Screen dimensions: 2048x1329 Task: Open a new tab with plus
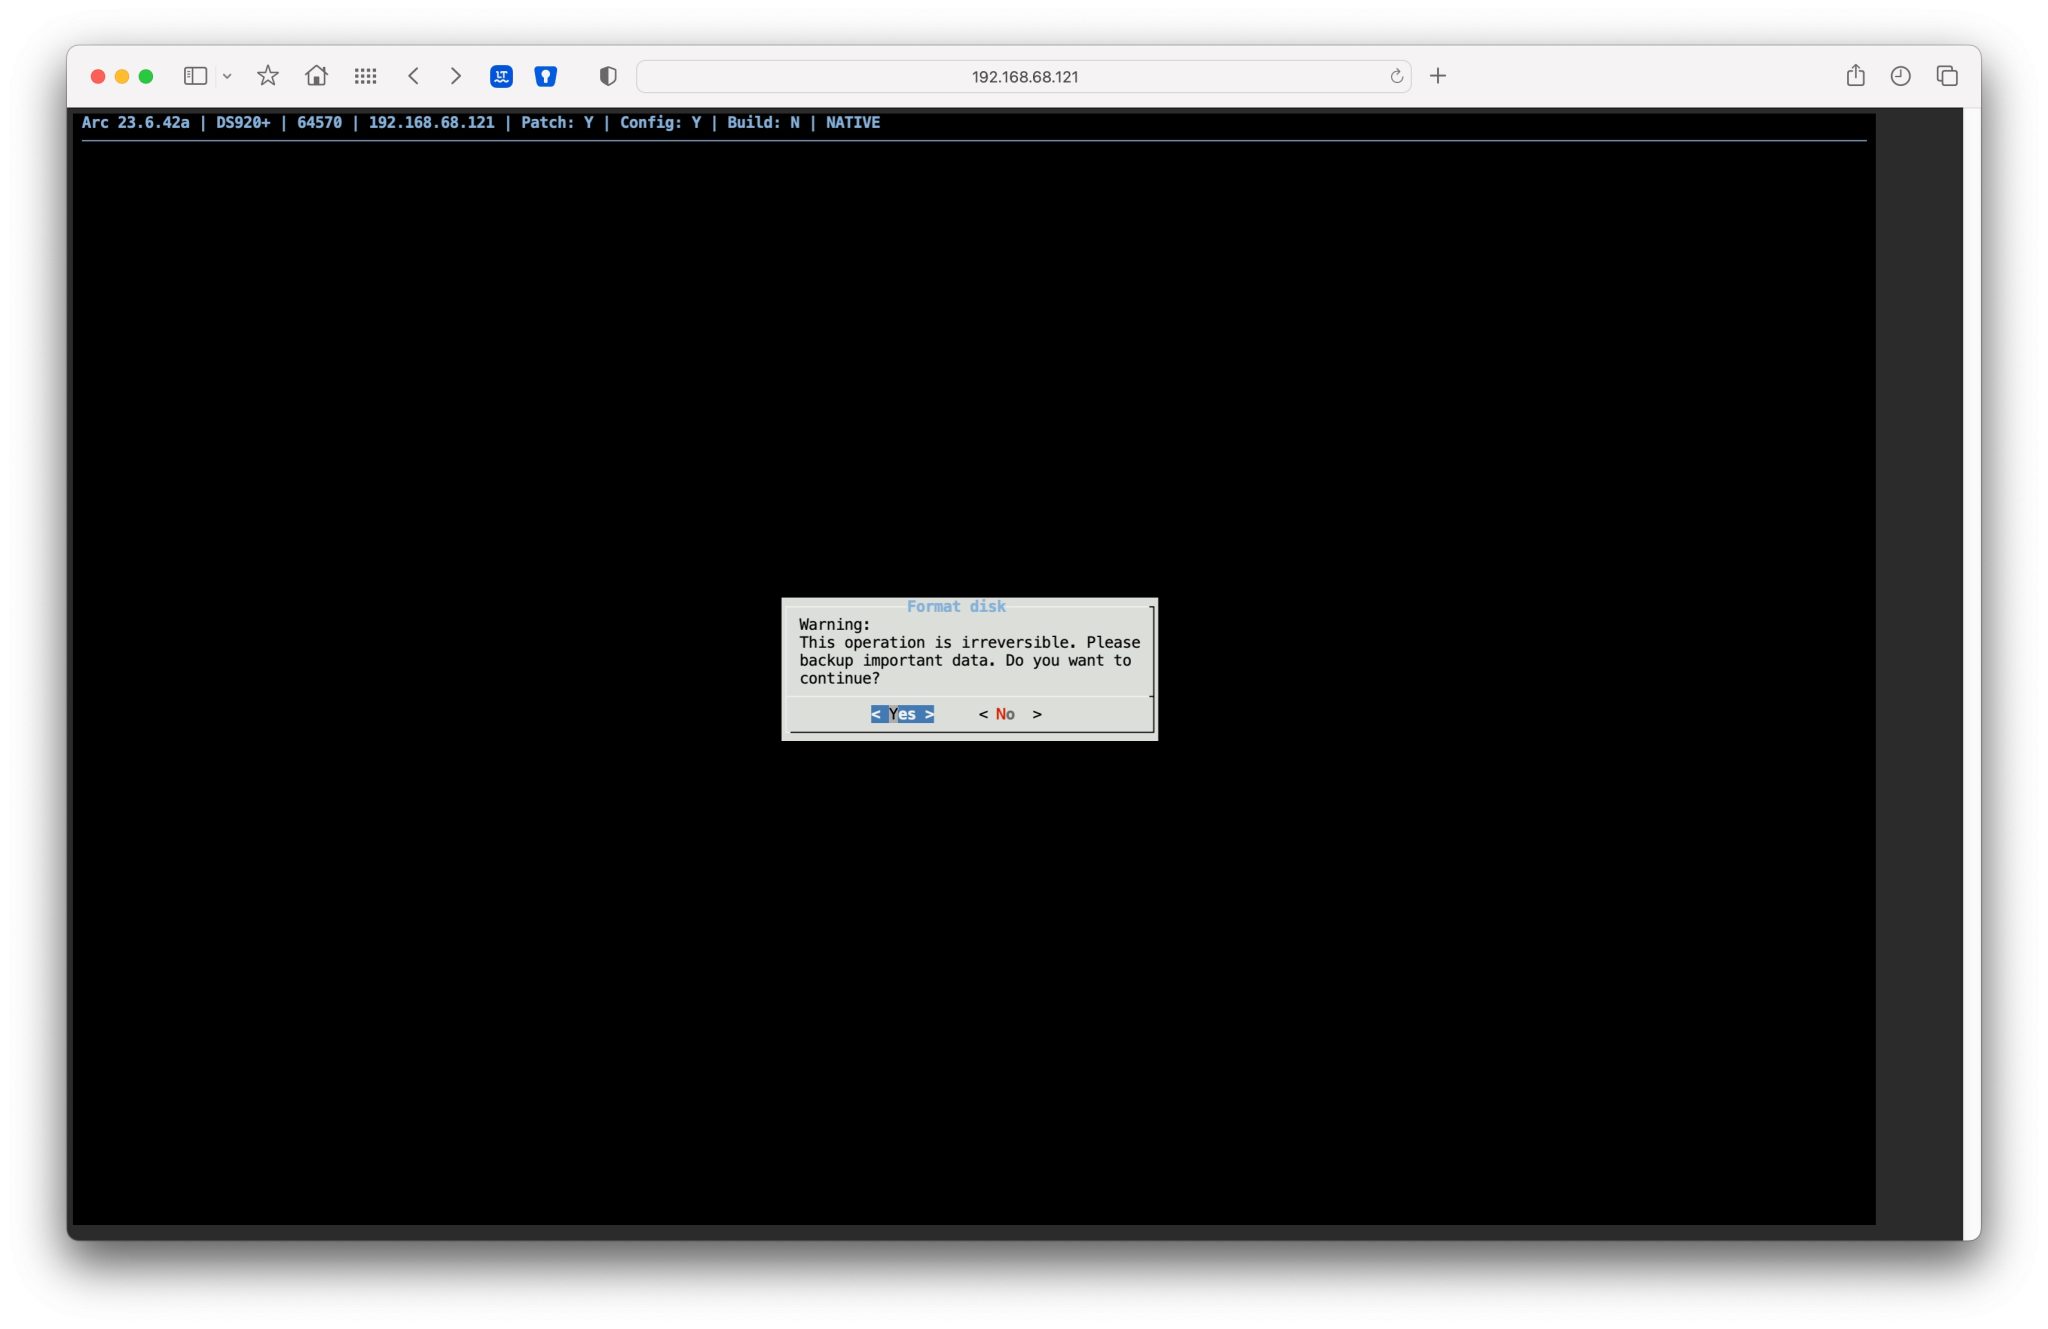point(1438,76)
